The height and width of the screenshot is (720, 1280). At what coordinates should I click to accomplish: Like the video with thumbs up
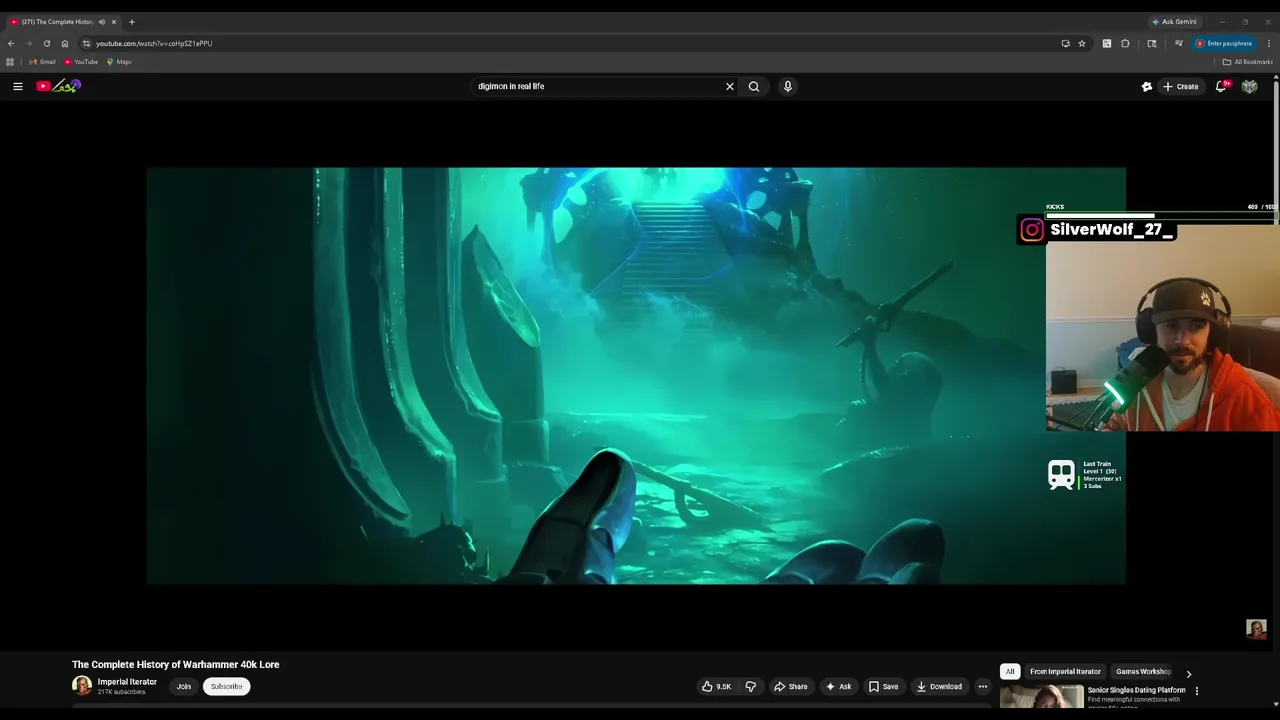point(716,686)
